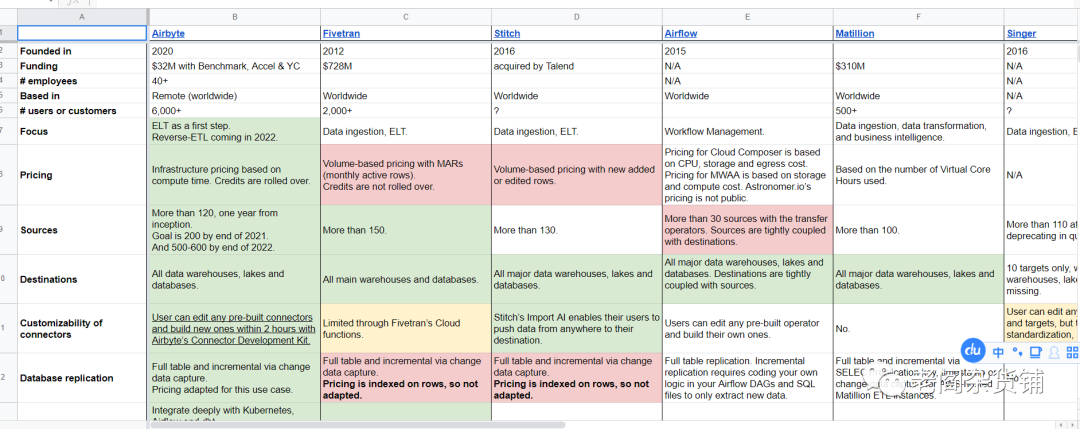Switch punctuation mode in the IME toolbar

(1017, 352)
